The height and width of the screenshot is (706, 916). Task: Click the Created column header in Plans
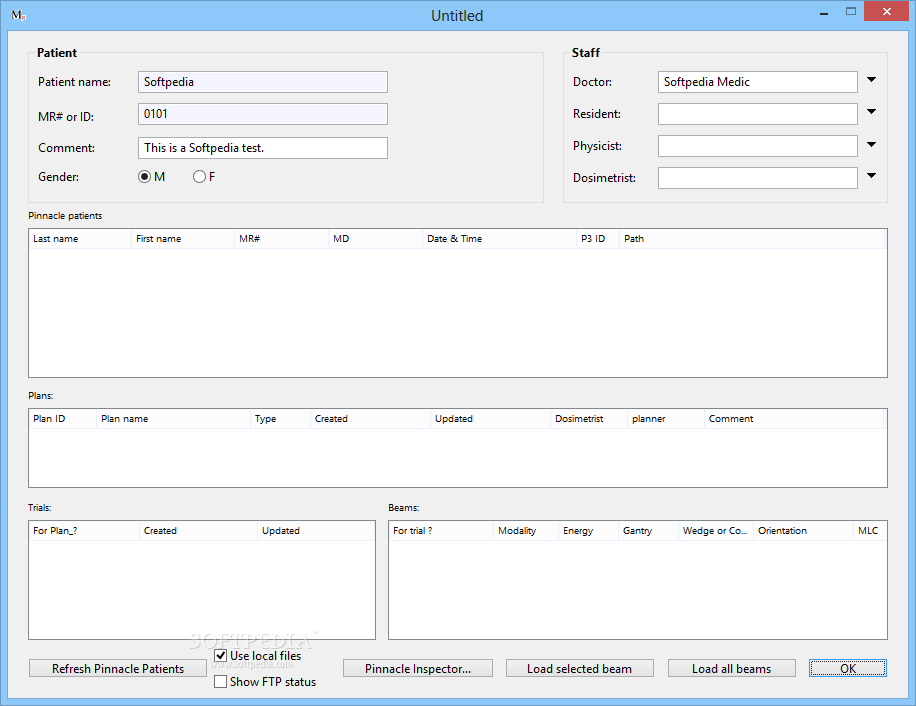click(370, 418)
